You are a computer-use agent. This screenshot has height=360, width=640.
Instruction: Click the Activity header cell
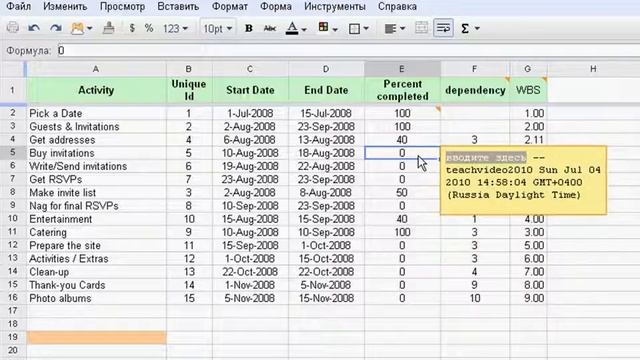pyautogui.click(x=96, y=90)
